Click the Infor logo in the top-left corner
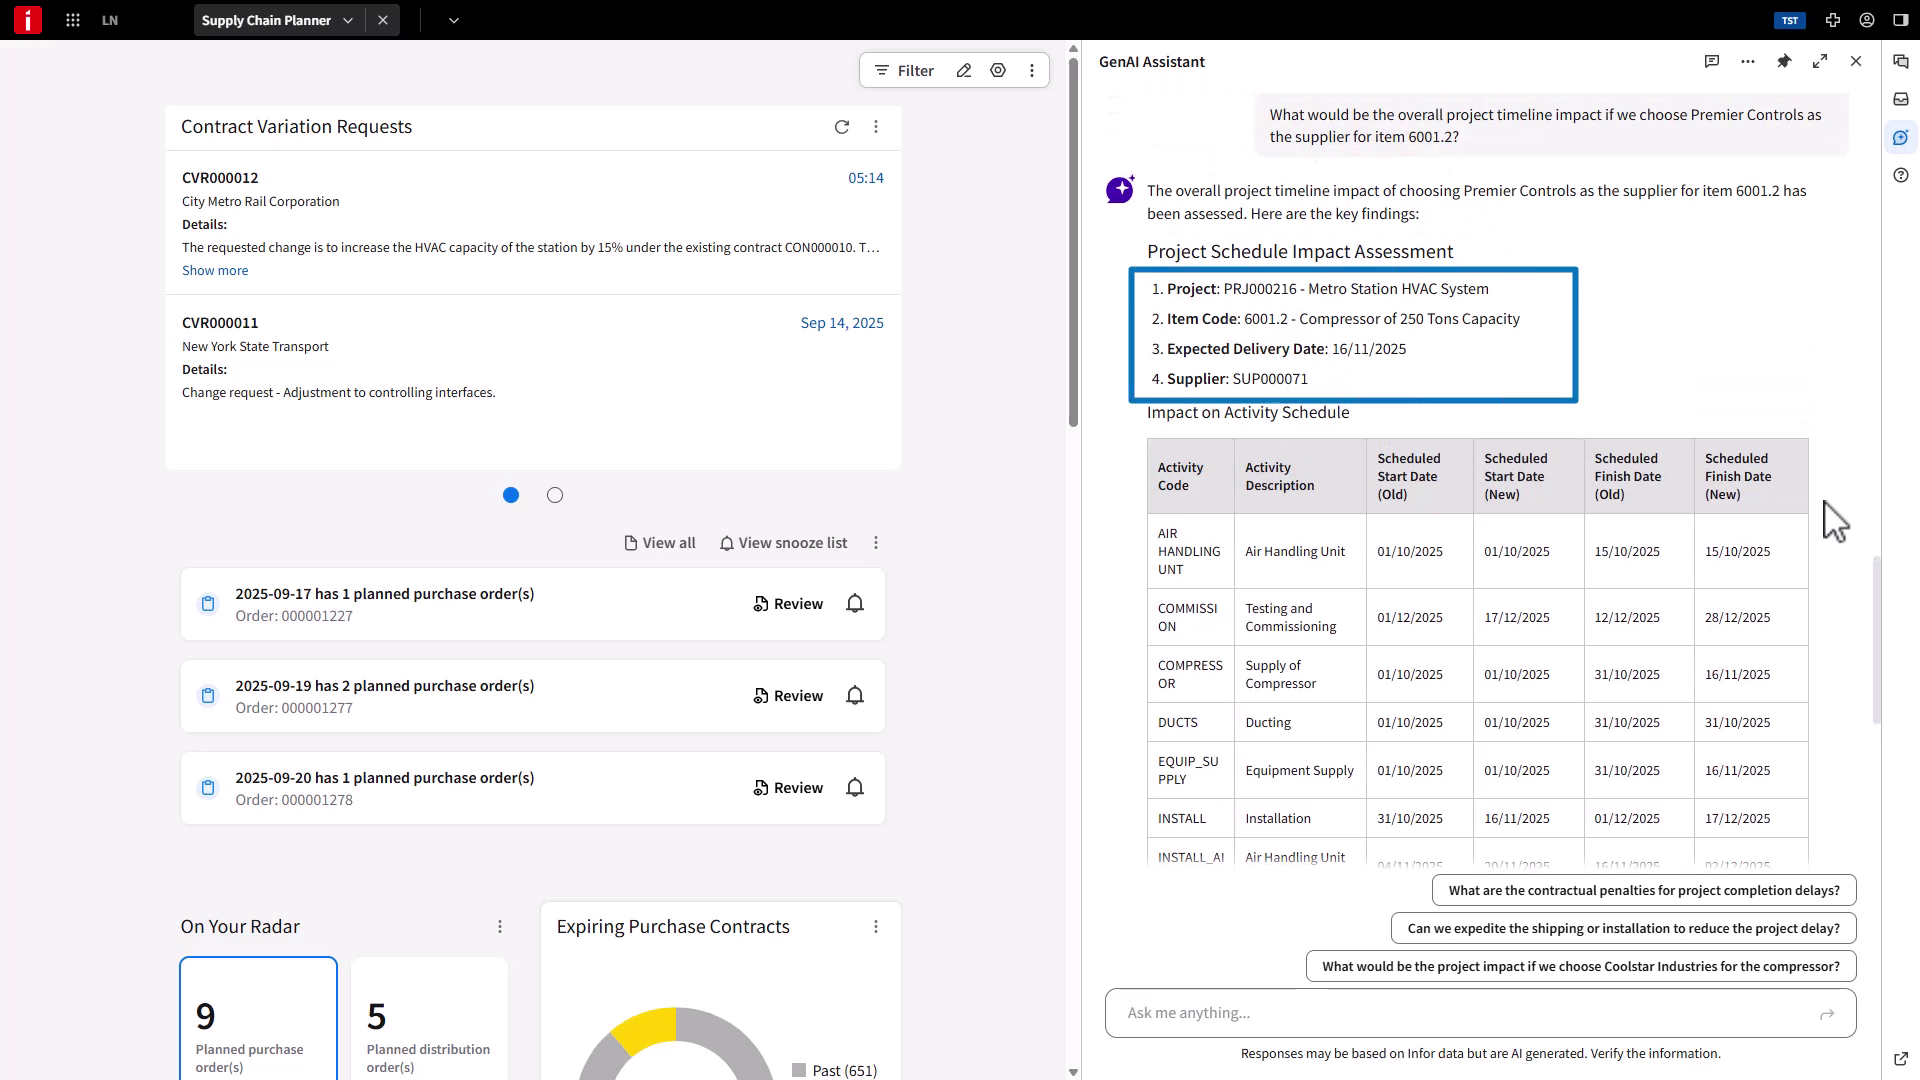 point(27,20)
